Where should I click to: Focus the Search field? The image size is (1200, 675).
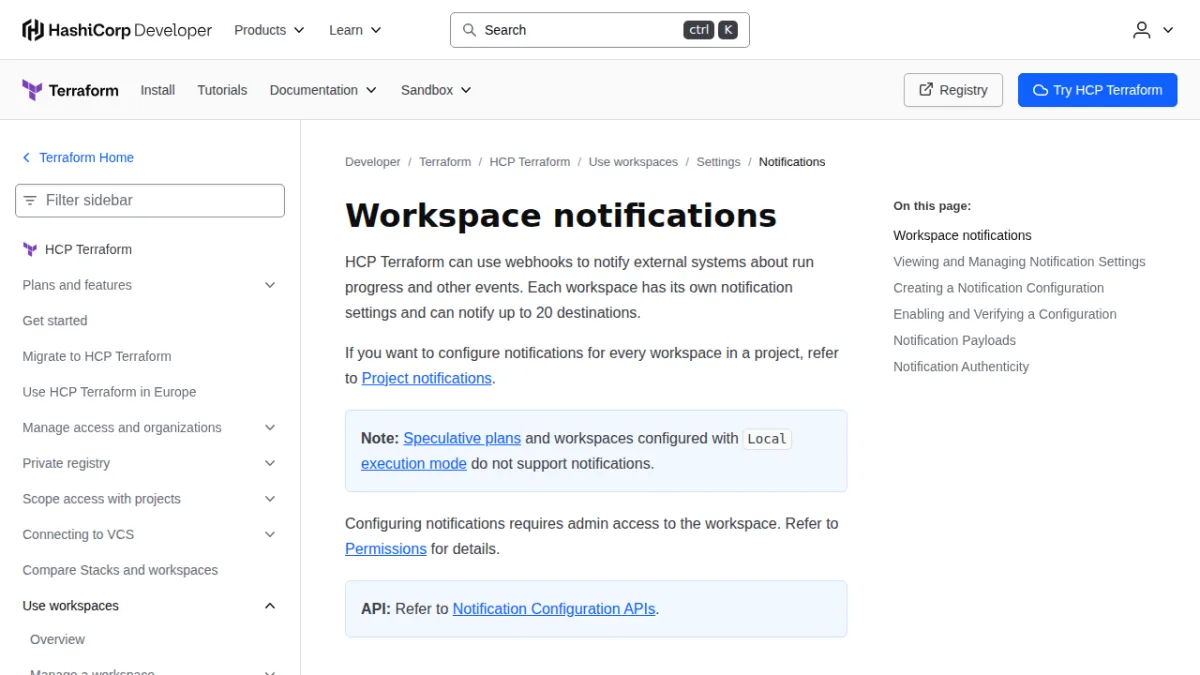click(600, 30)
